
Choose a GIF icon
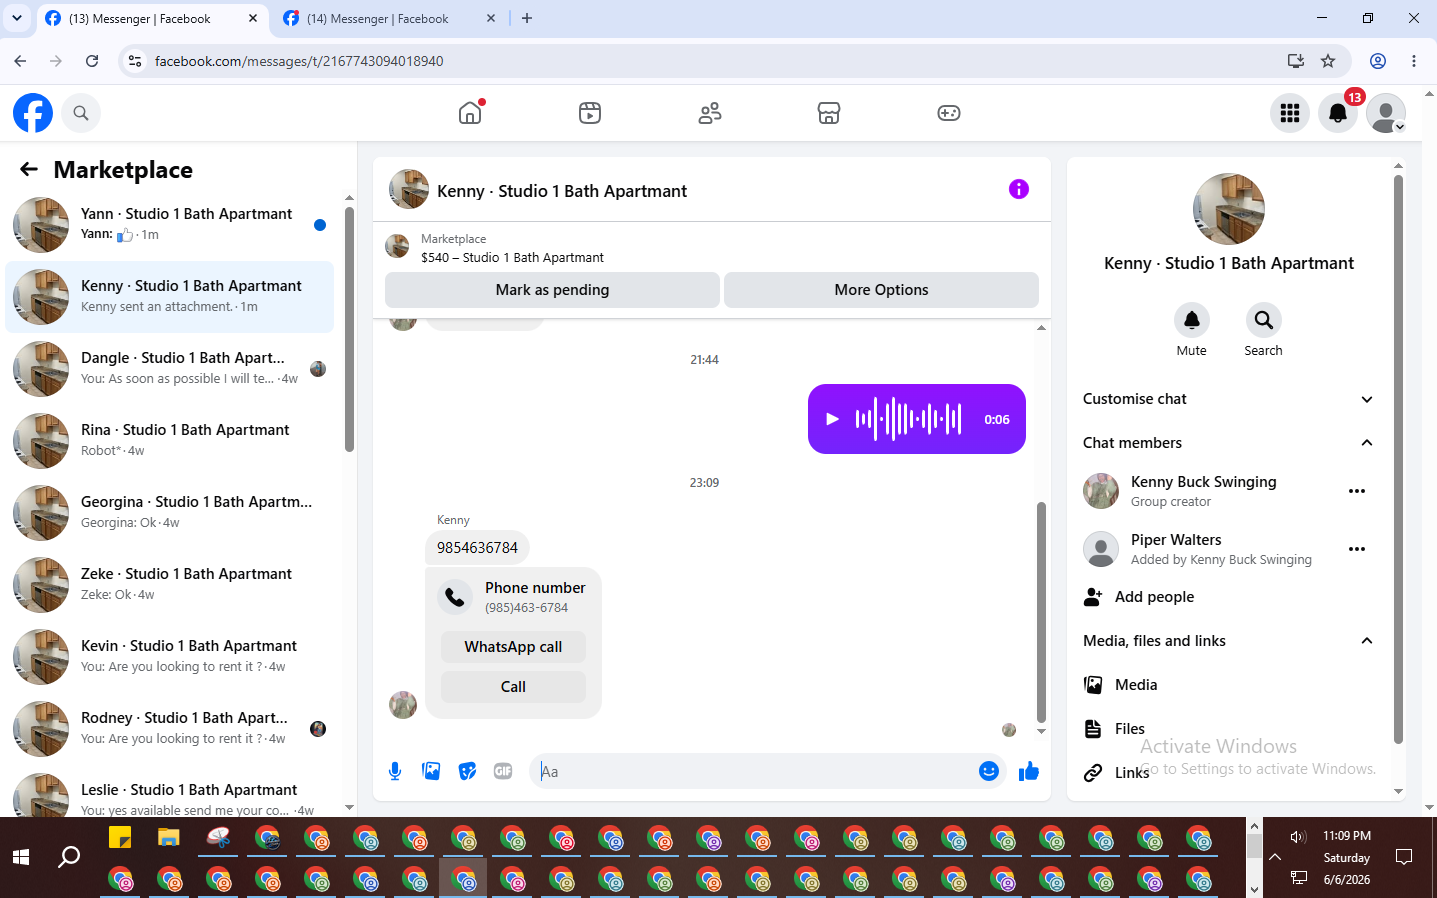point(503,771)
